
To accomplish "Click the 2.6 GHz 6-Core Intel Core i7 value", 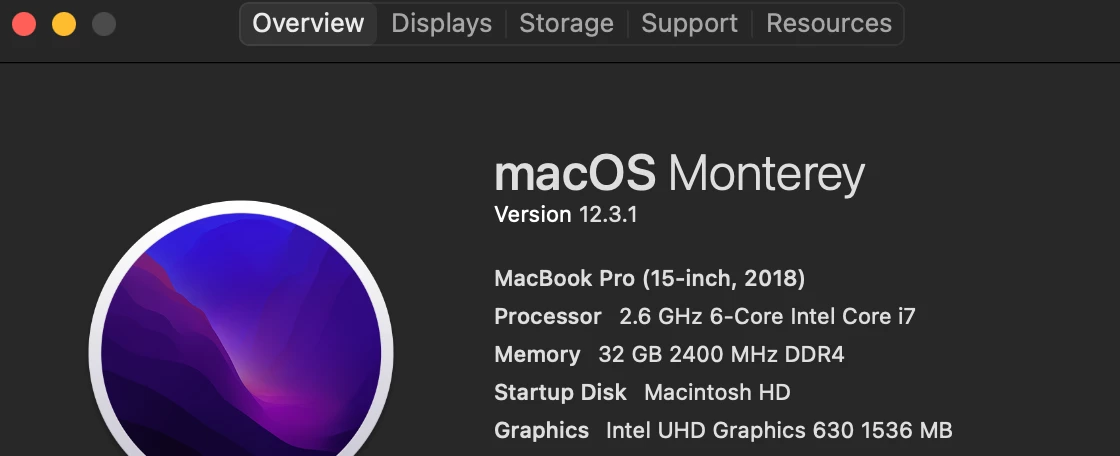I will [x=767, y=317].
